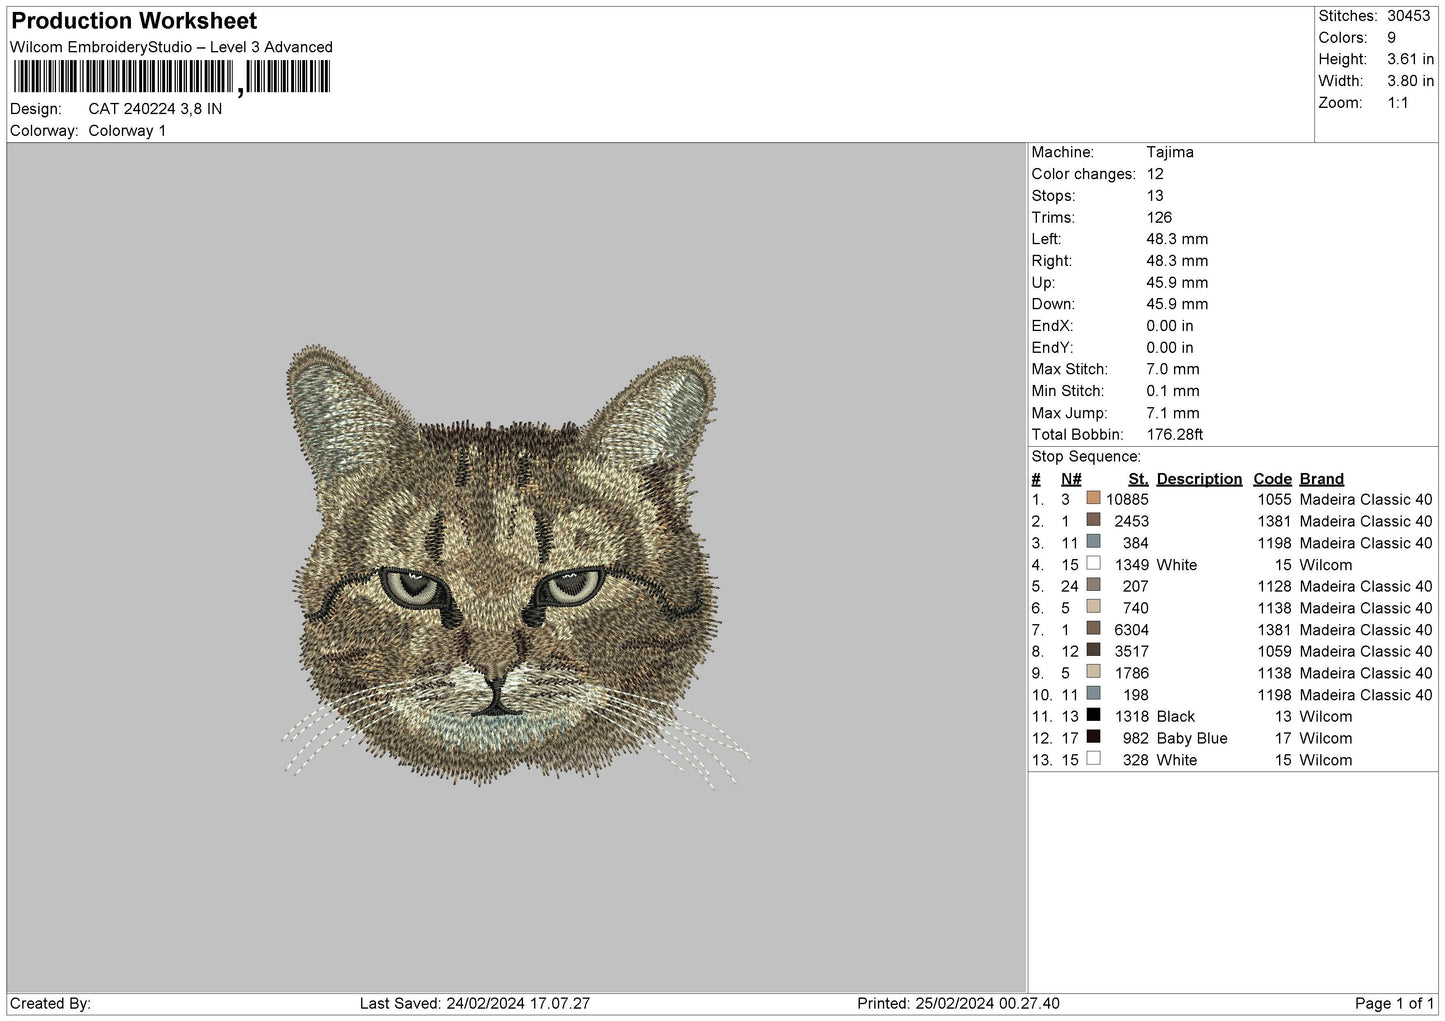Click the color swatch in stop row 5
1445x1021 pixels.
tap(1093, 585)
